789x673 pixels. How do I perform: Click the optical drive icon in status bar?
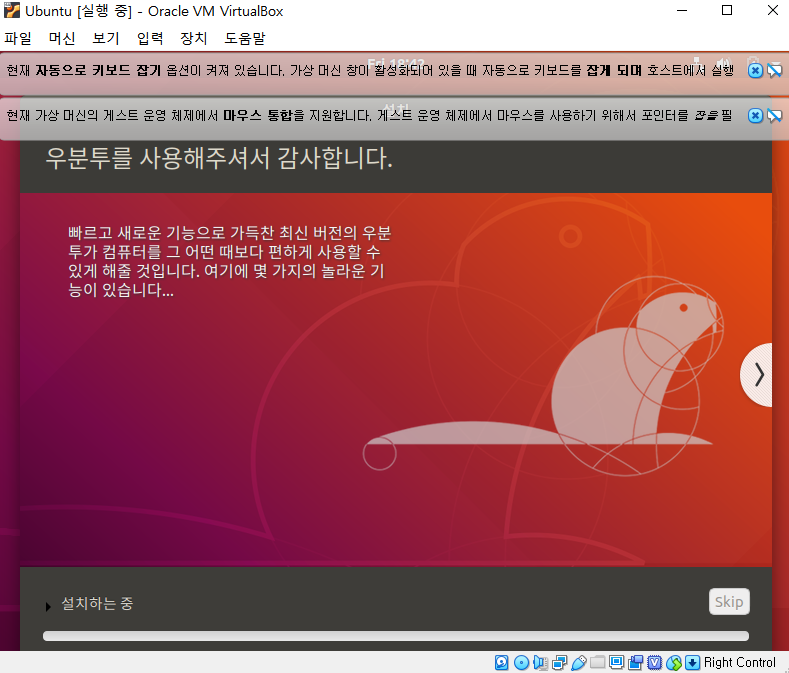(521, 662)
